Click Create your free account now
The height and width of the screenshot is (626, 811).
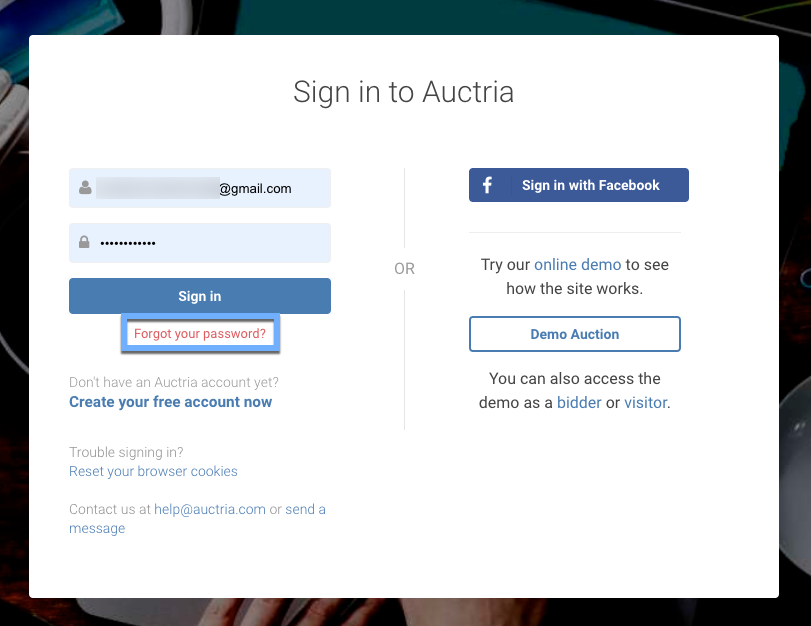(x=170, y=402)
